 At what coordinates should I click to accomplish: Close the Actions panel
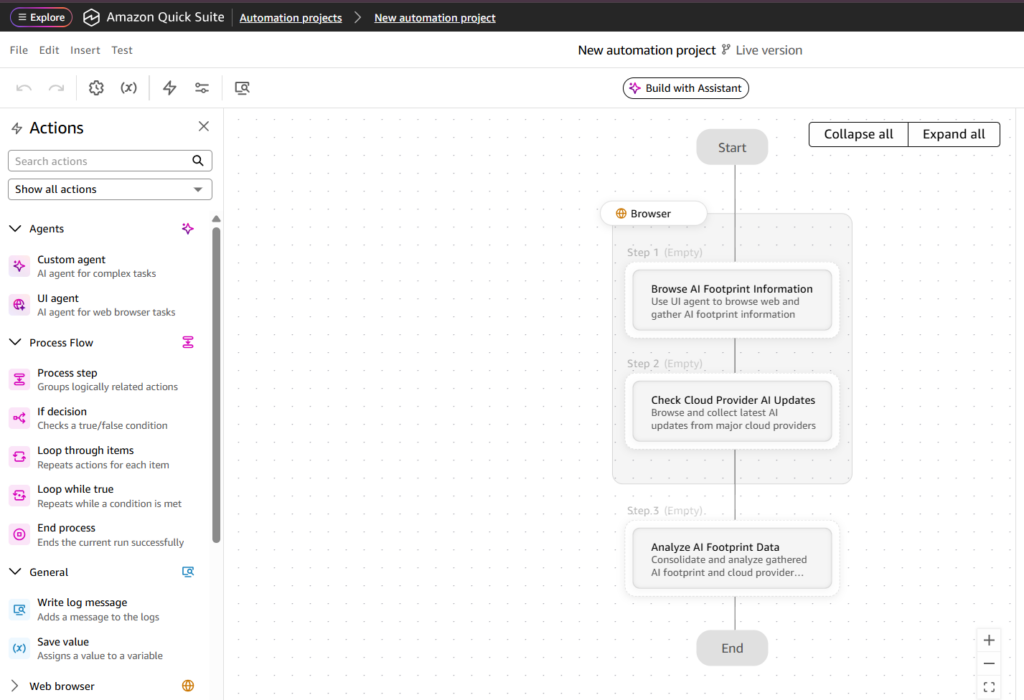coord(204,127)
